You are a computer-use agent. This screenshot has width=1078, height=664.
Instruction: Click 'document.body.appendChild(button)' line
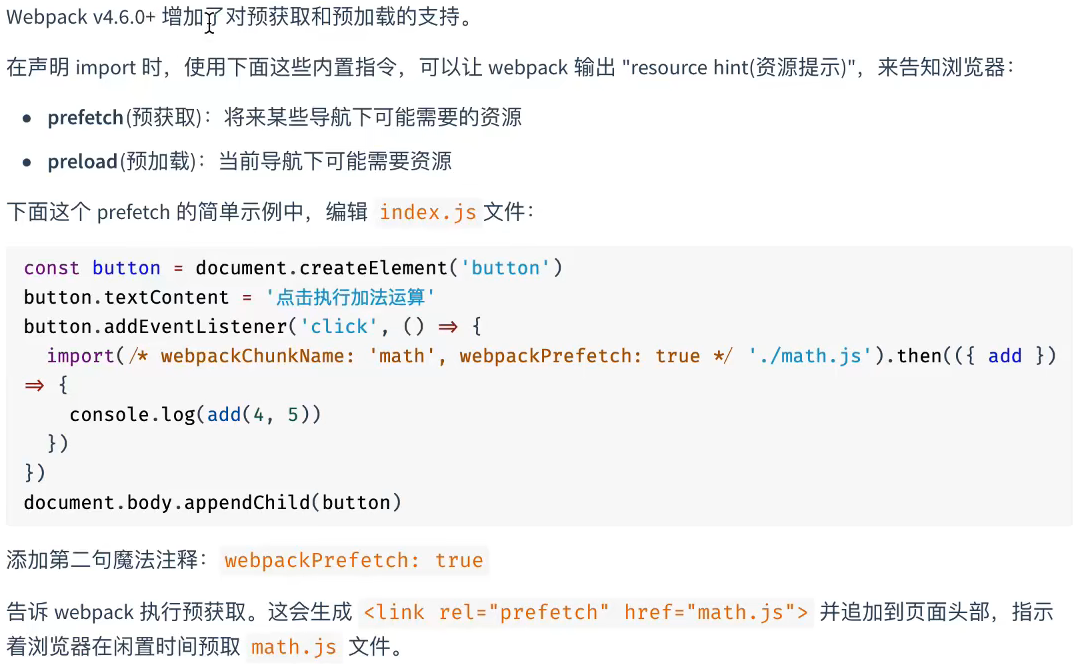tap(212, 502)
